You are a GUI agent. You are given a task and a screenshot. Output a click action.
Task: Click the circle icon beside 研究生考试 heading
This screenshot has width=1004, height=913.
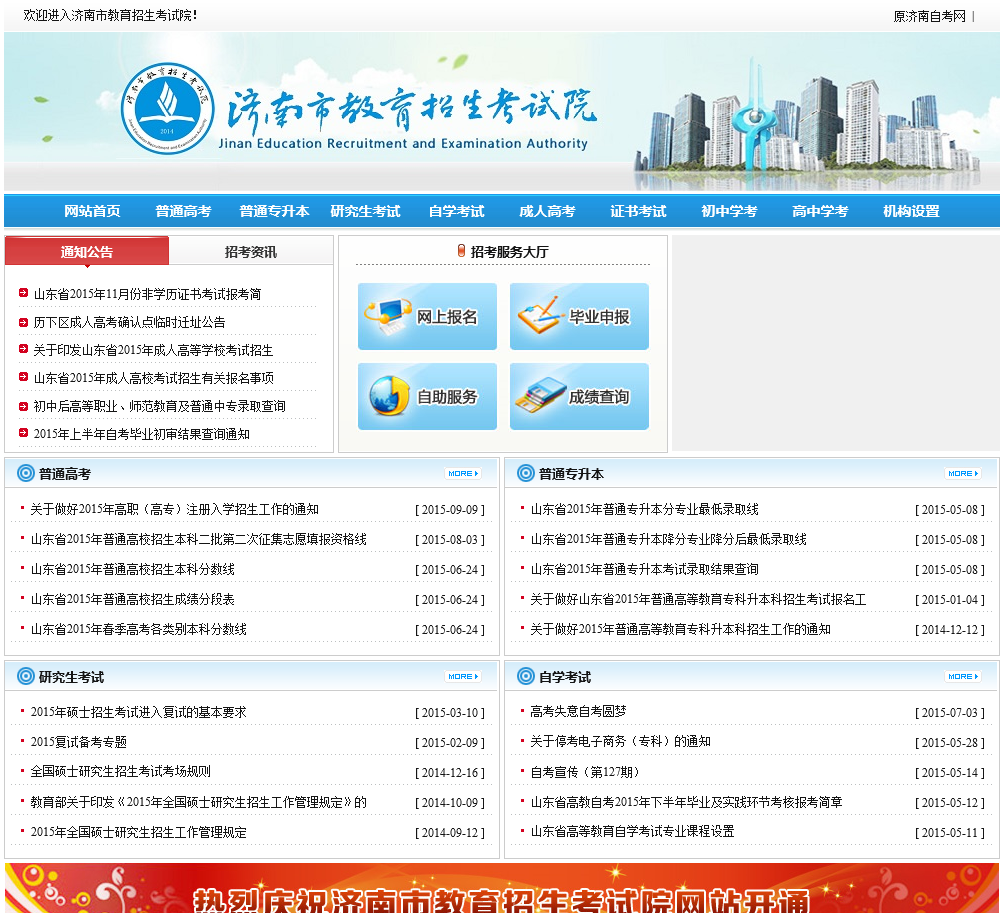26,676
